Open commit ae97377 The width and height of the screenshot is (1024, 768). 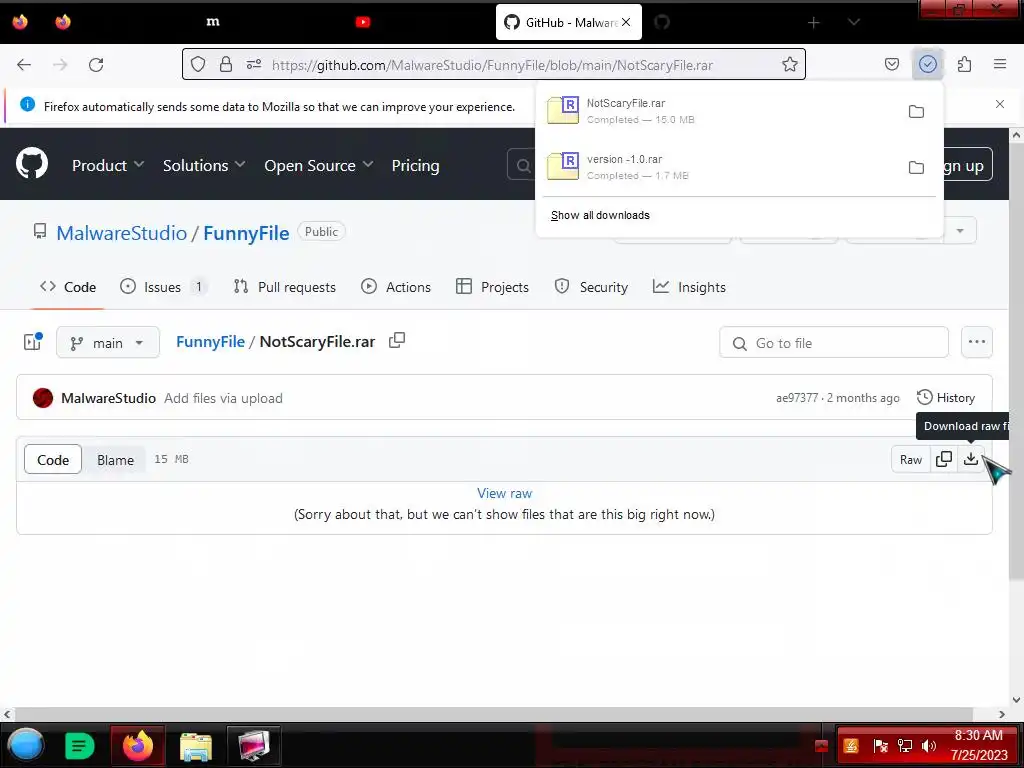(x=797, y=398)
